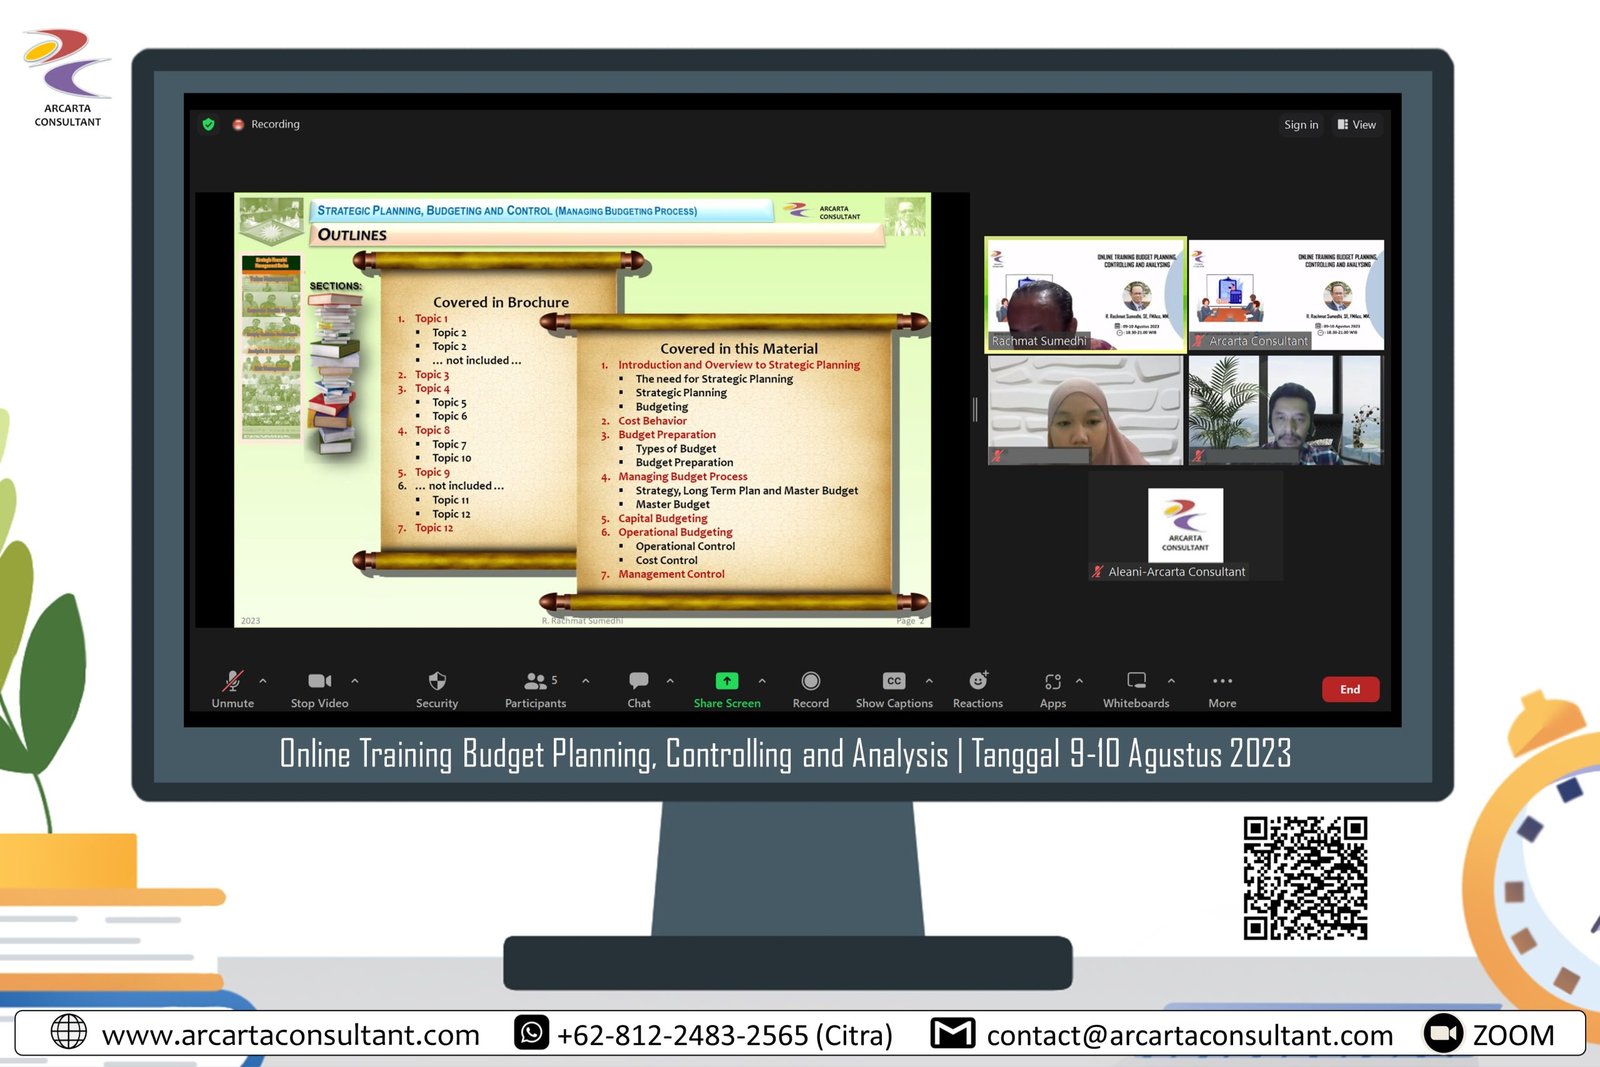Click the Unmute microphone icon
The width and height of the screenshot is (1600, 1067).
click(x=232, y=682)
